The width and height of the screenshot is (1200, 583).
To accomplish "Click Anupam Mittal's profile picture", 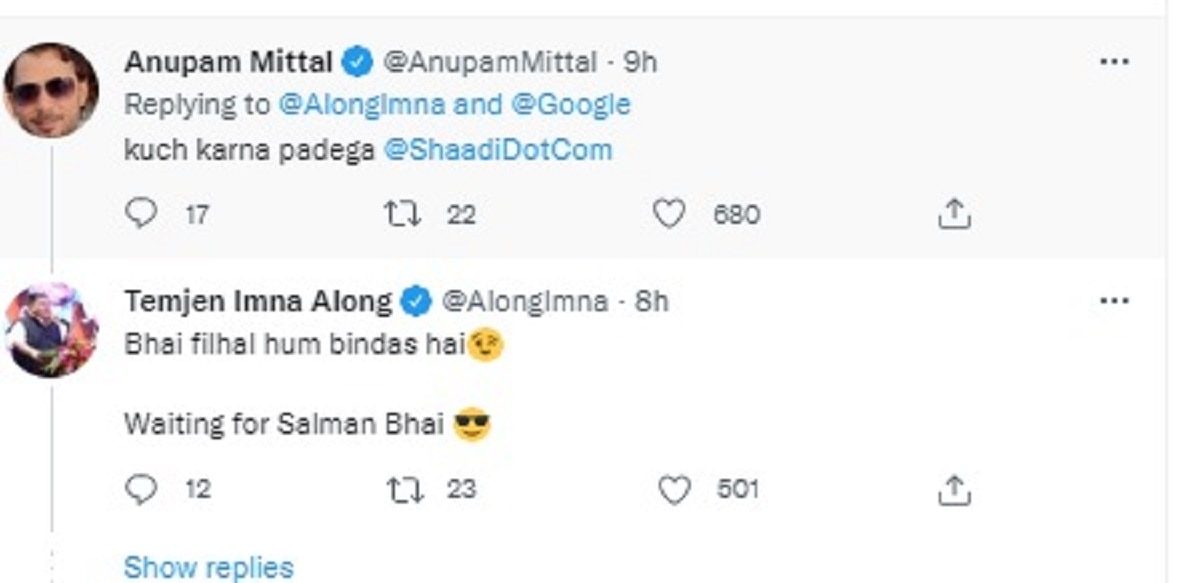I will click(x=50, y=89).
